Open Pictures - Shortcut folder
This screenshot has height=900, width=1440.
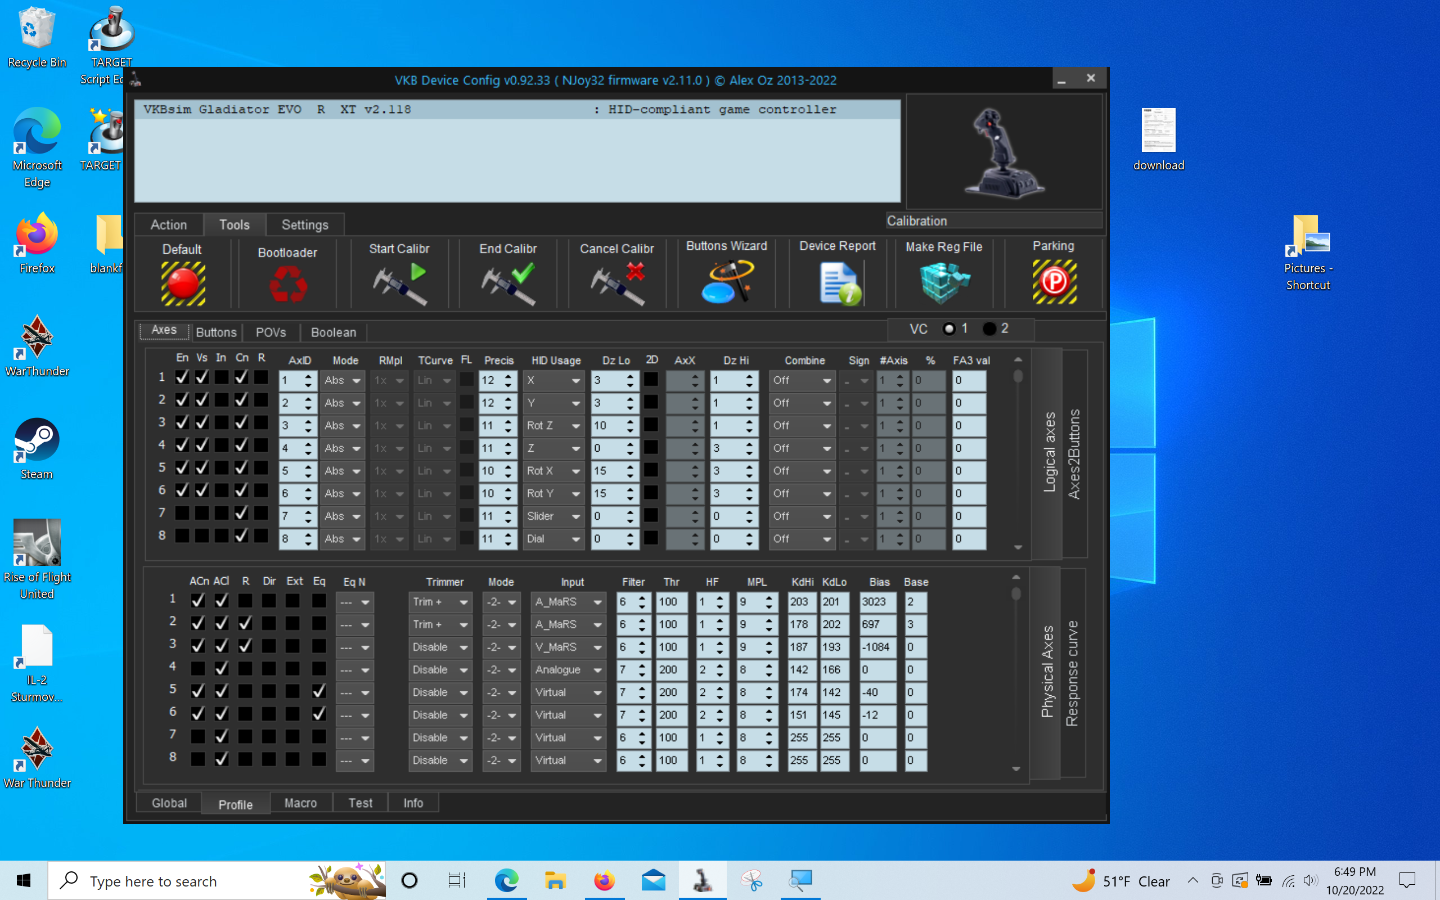1308,252
